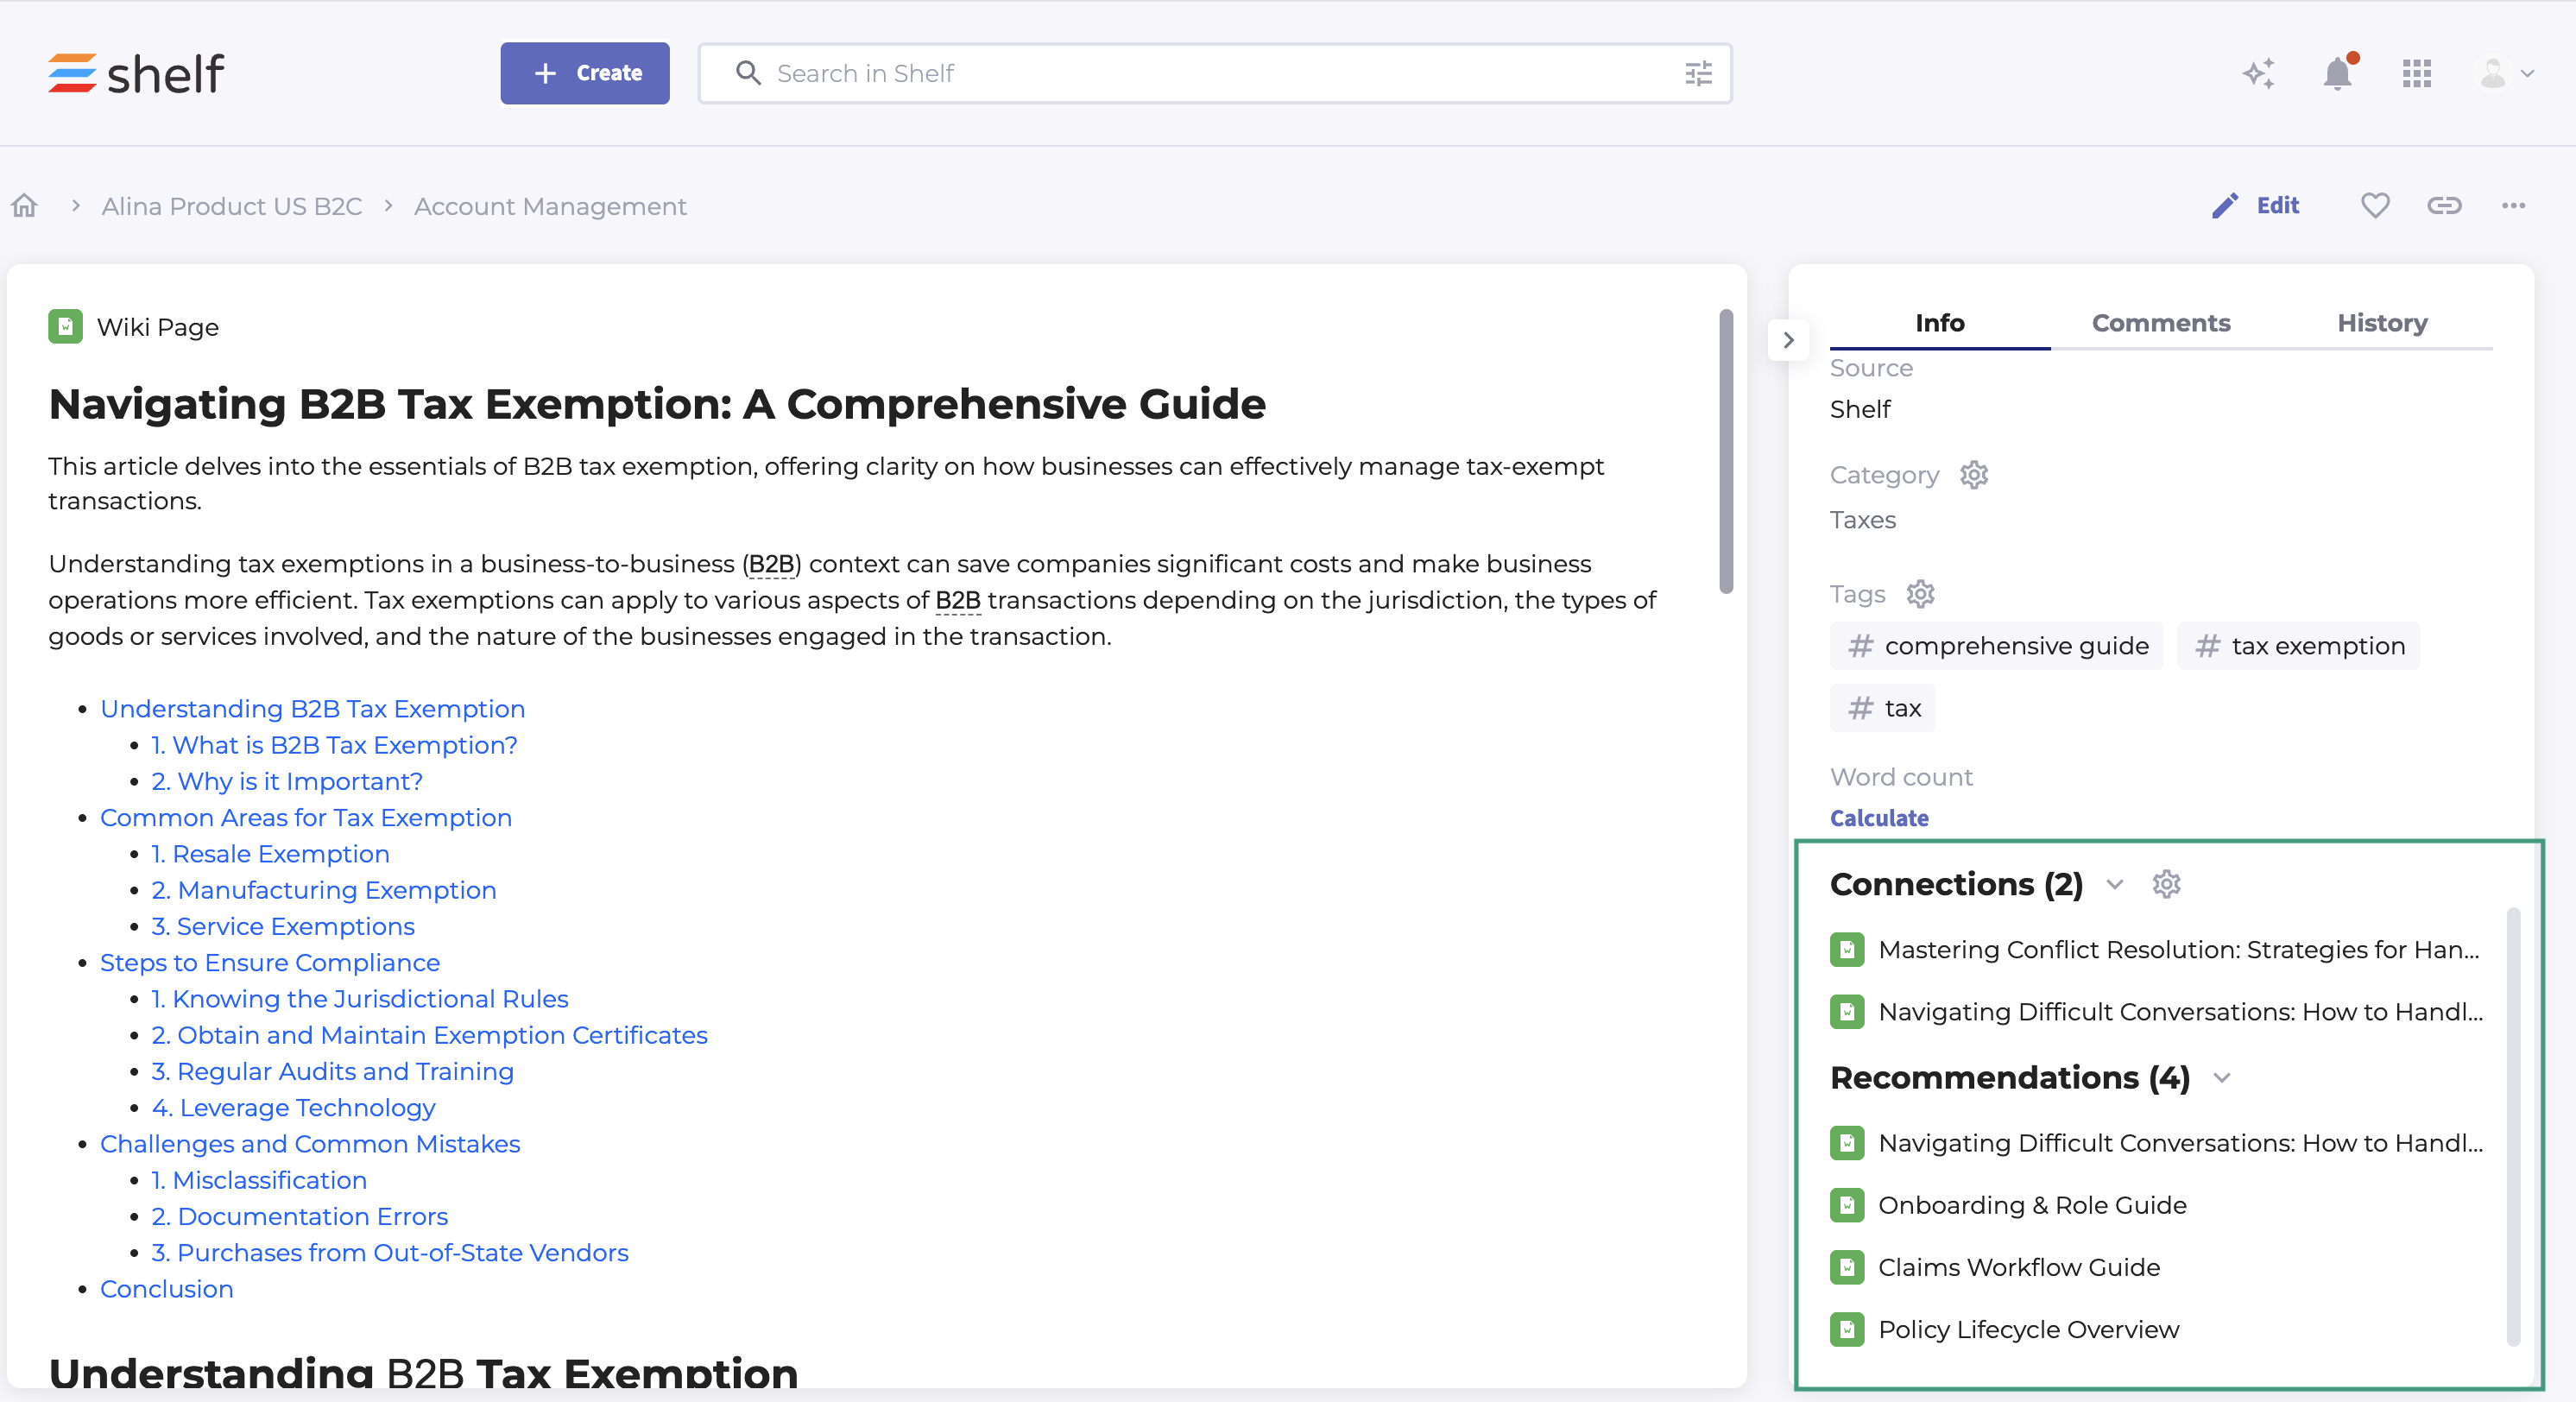Switch to the Comments tab
This screenshot has width=2576, height=1402.
2160,323
